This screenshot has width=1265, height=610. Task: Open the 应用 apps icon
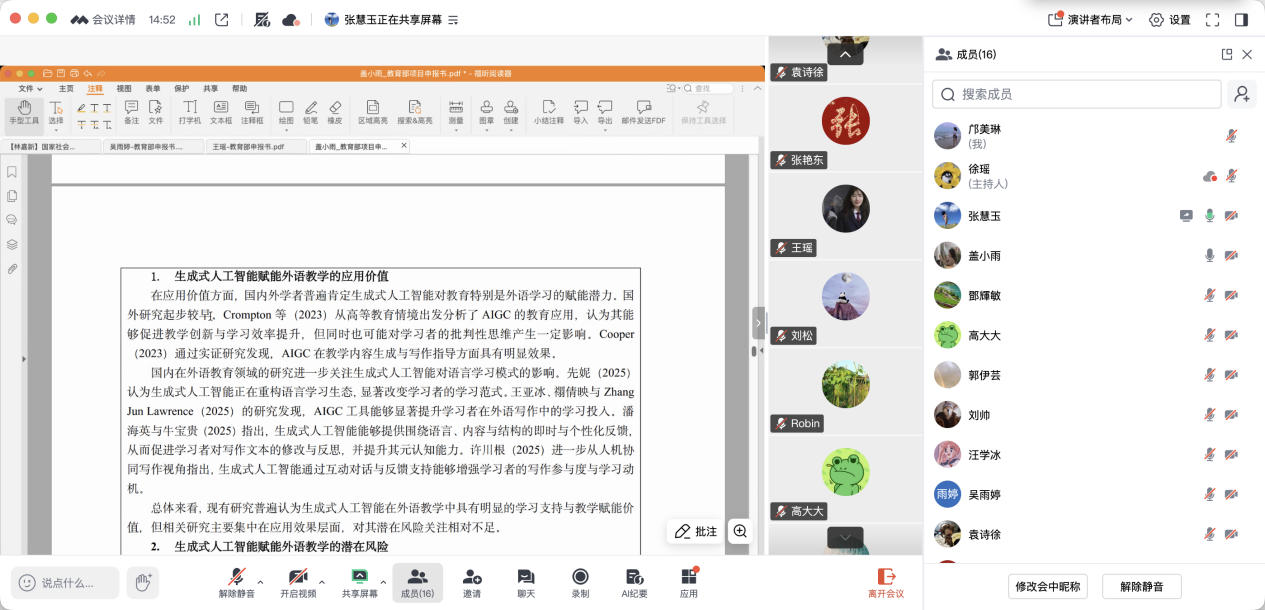click(689, 582)
